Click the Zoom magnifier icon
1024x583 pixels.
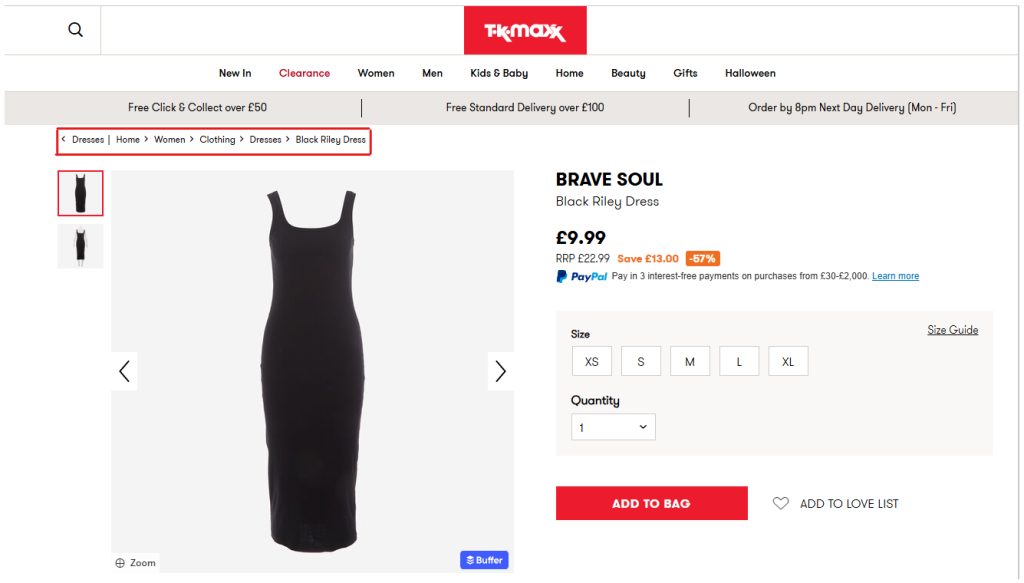[120, 563]
